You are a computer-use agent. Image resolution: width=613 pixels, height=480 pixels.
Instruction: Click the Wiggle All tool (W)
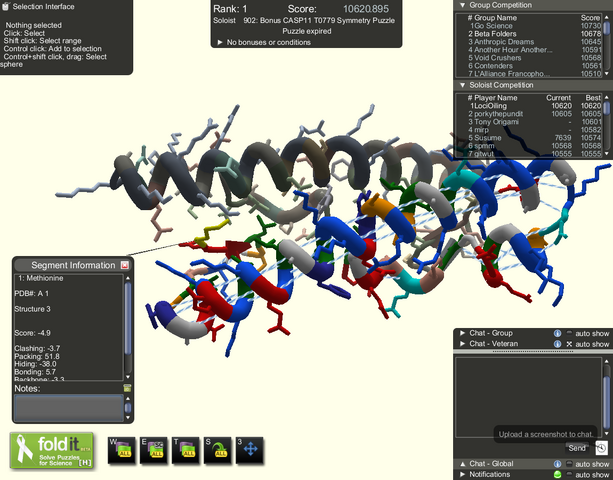(122, 450)
